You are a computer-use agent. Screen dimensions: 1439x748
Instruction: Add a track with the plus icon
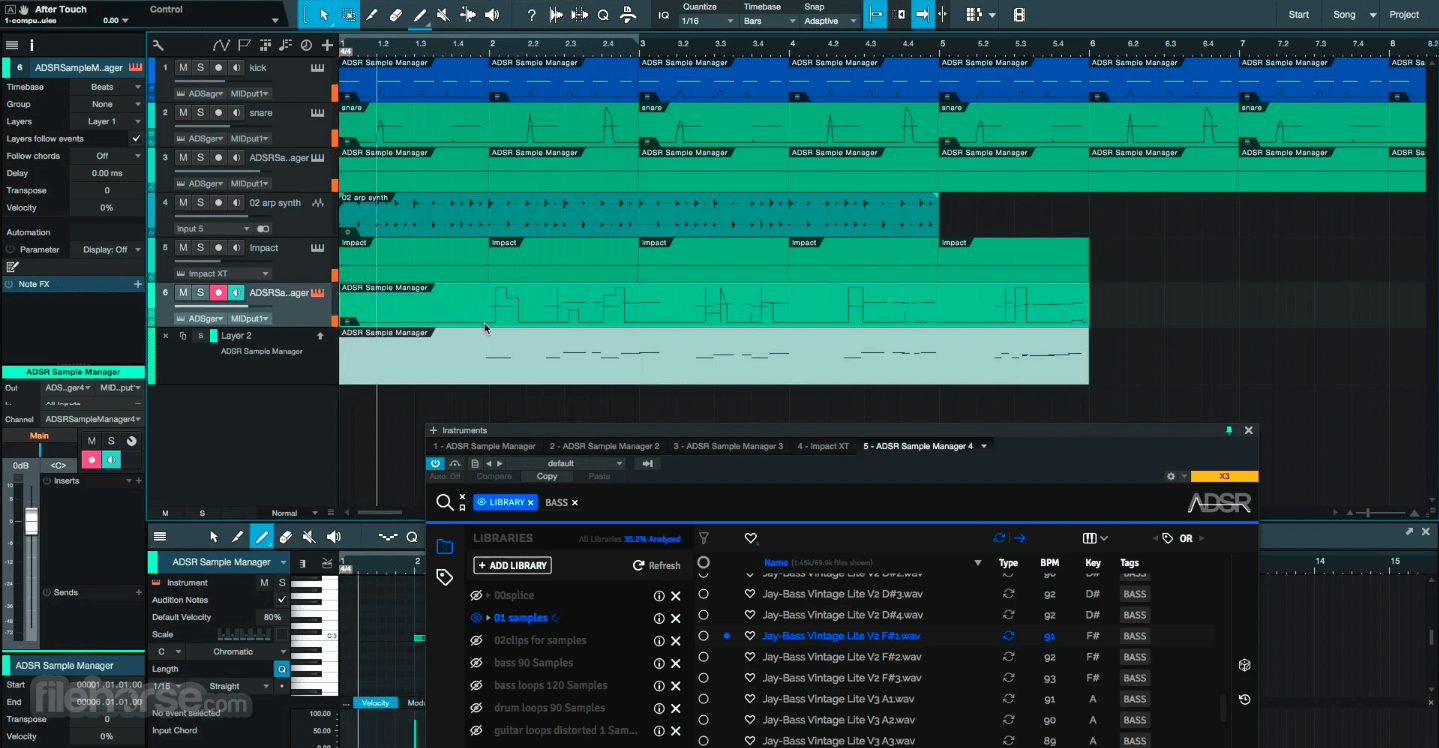(x=327, y=45)
